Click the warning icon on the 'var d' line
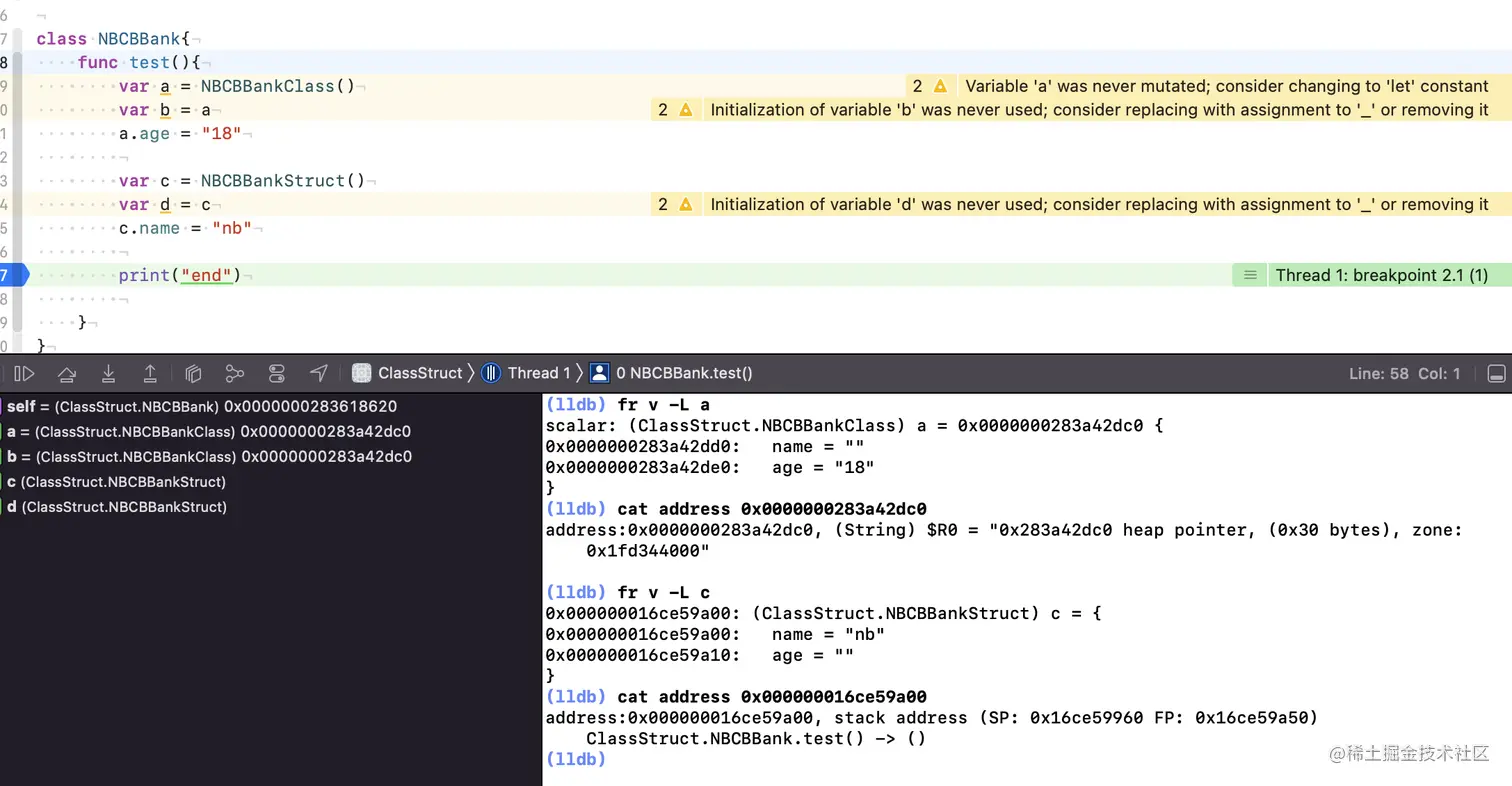1512x786 pixels. pyautogui.click(x=685, y=204)
